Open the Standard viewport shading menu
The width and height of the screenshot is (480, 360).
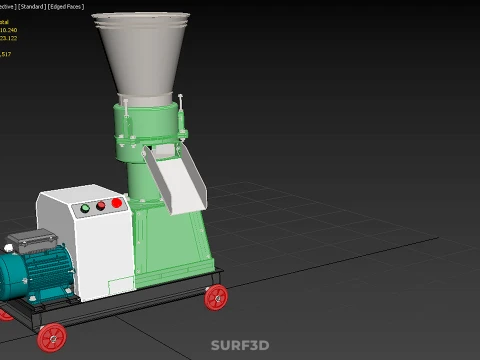(32, 7)
